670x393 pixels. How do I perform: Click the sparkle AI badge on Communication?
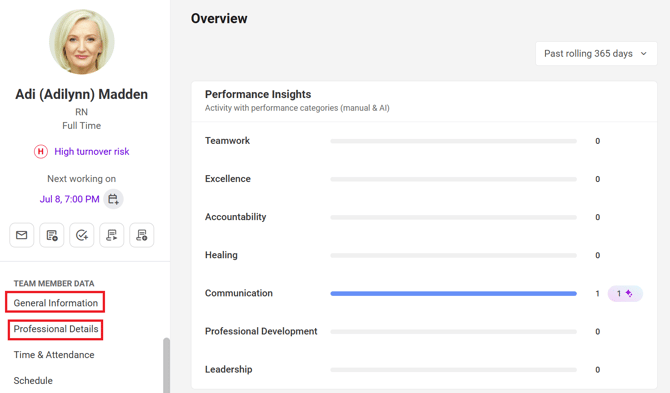click(x=625, y=293)
